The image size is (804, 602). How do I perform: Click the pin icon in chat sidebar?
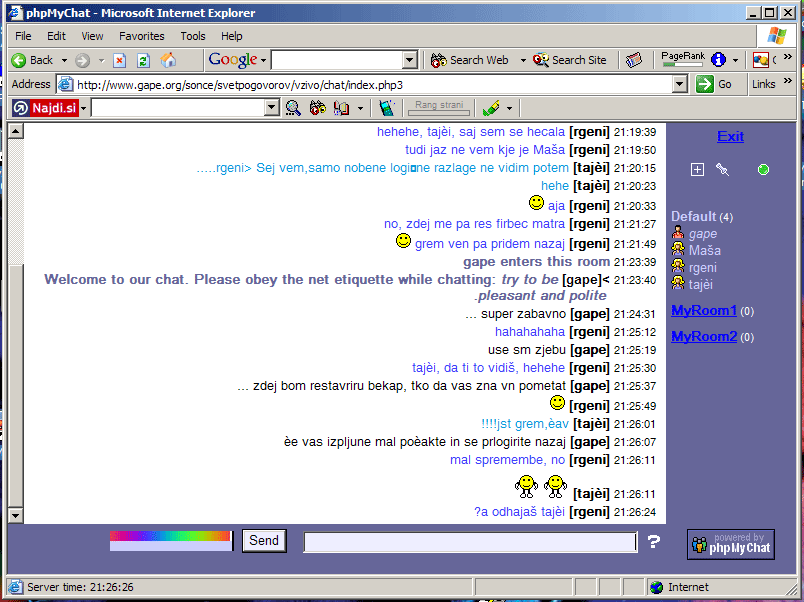click(722, 169)
